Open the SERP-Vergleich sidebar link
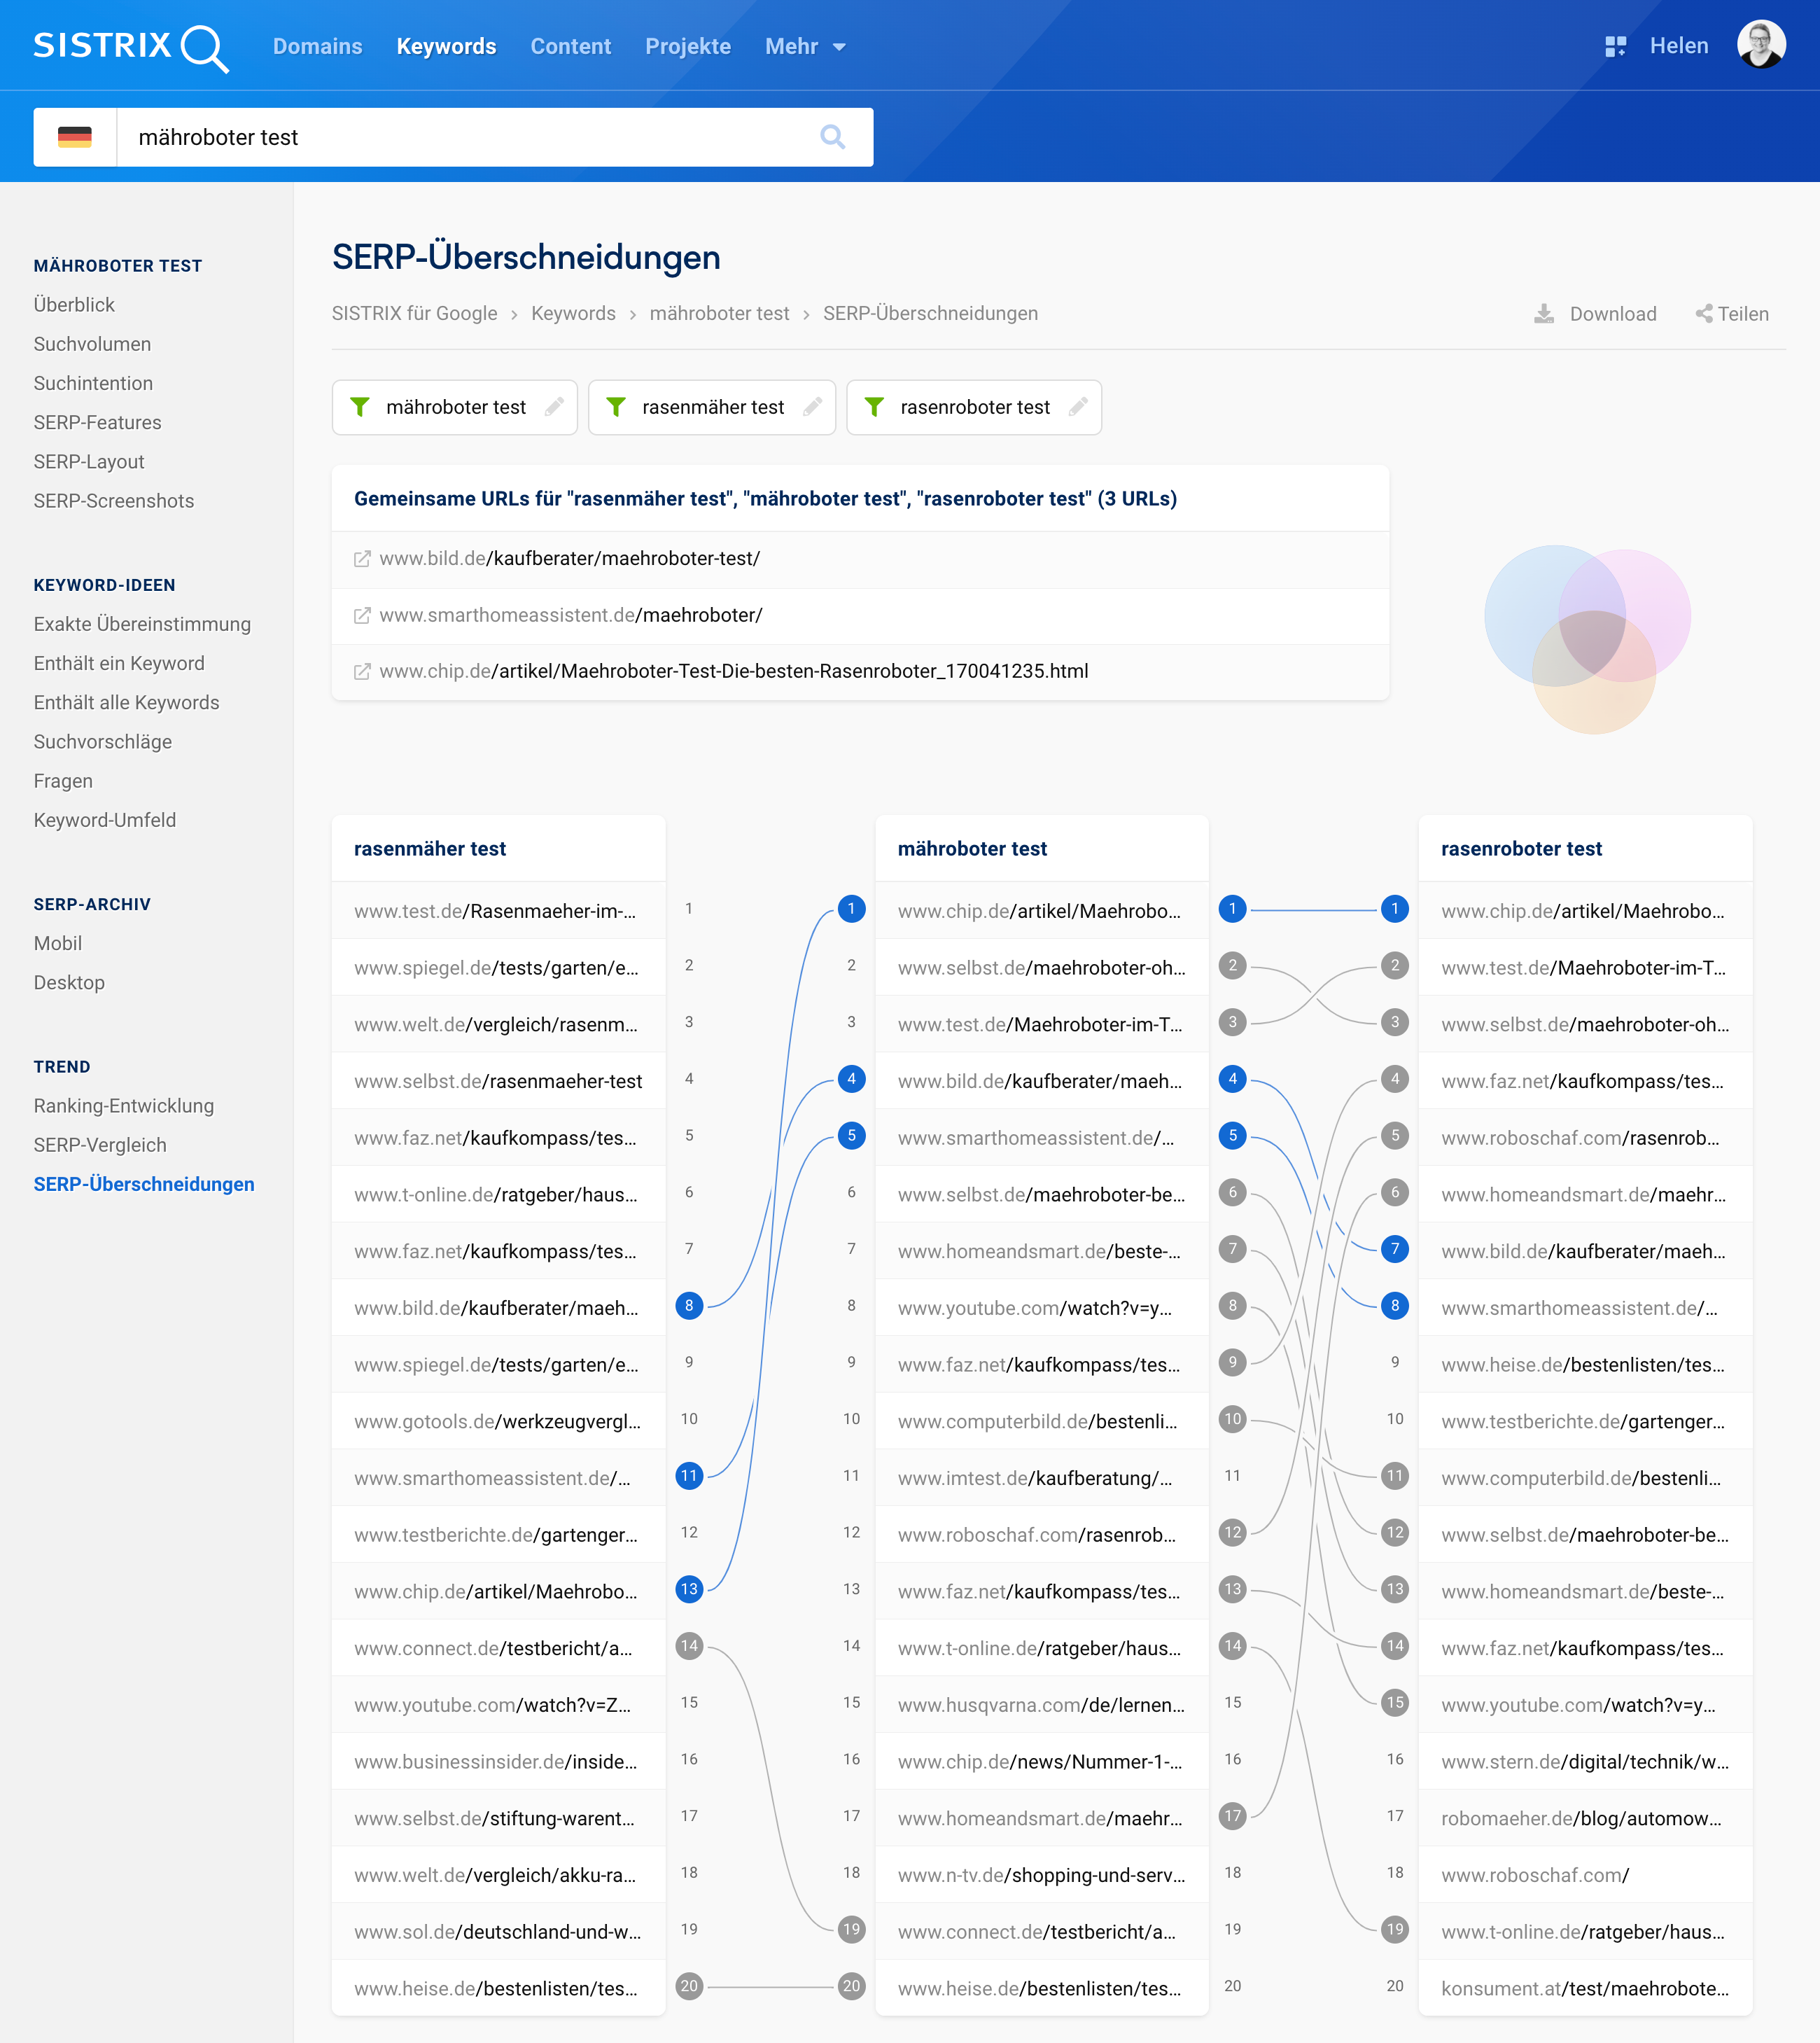The image size is (1820, 2043). point(100,1145)
